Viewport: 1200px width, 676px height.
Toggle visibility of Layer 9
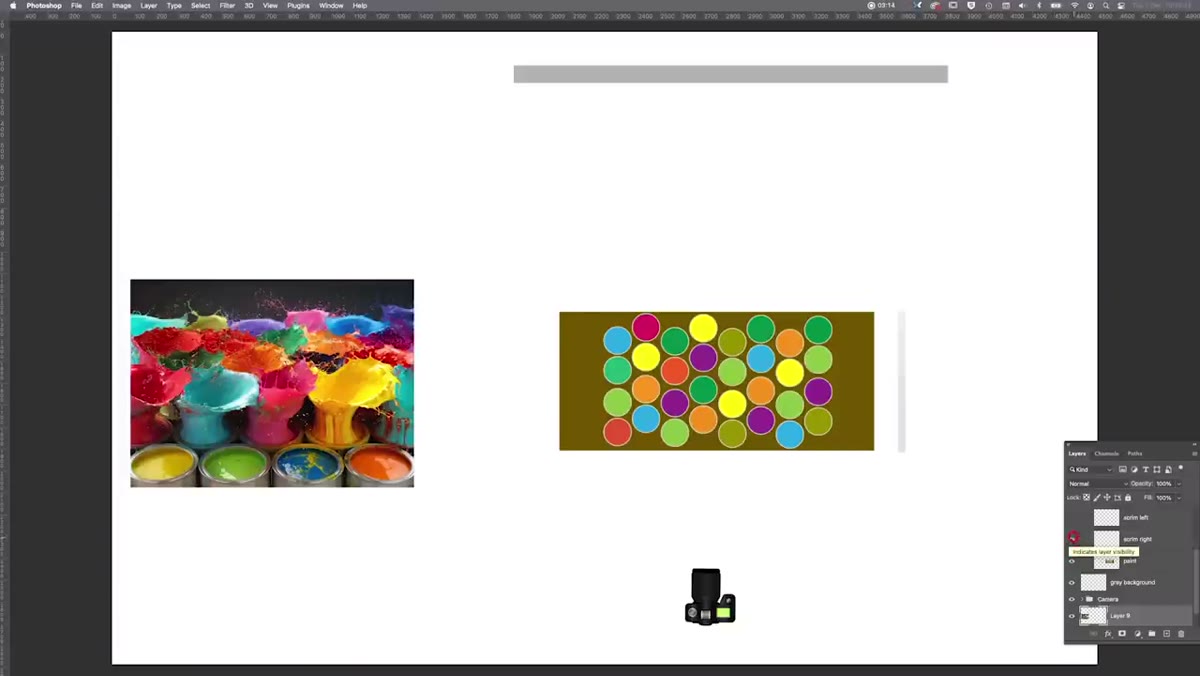click(x=1072, y=616)
